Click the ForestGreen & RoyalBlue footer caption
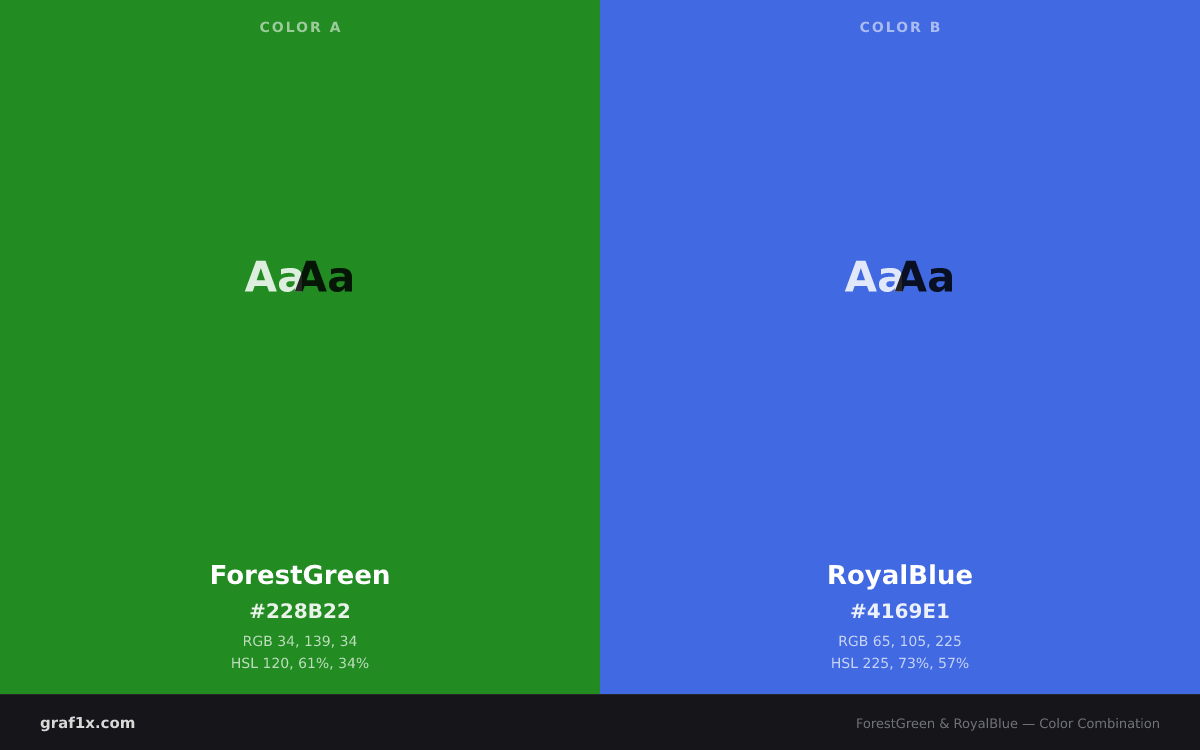 click(x=1008, y=723)
